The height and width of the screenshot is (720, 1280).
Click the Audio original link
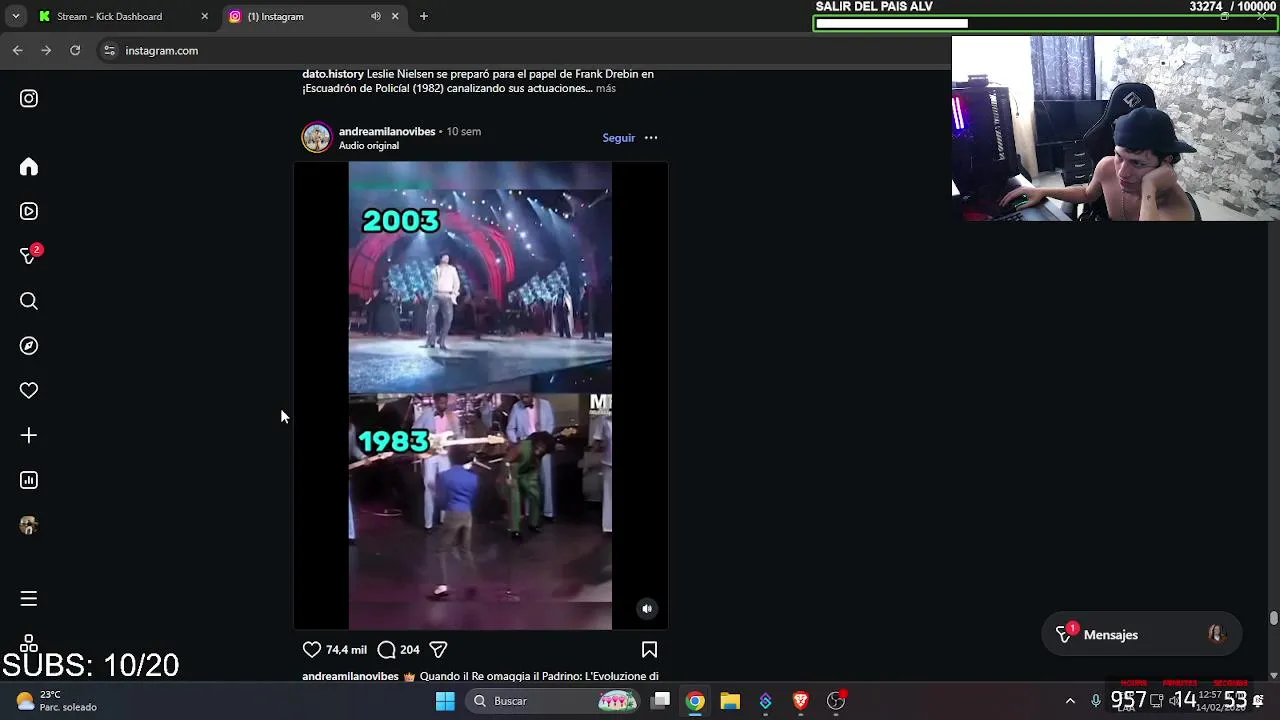tap(369, 146)
